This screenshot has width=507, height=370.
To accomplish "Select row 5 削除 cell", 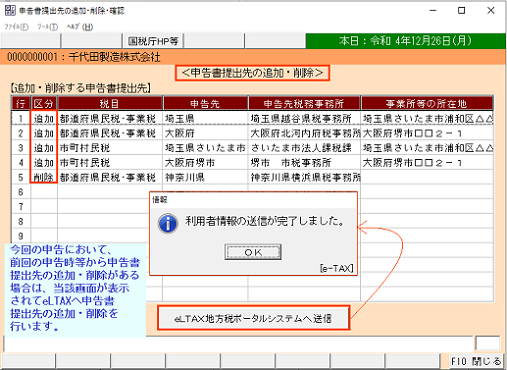I will click(x=44, y=177).
